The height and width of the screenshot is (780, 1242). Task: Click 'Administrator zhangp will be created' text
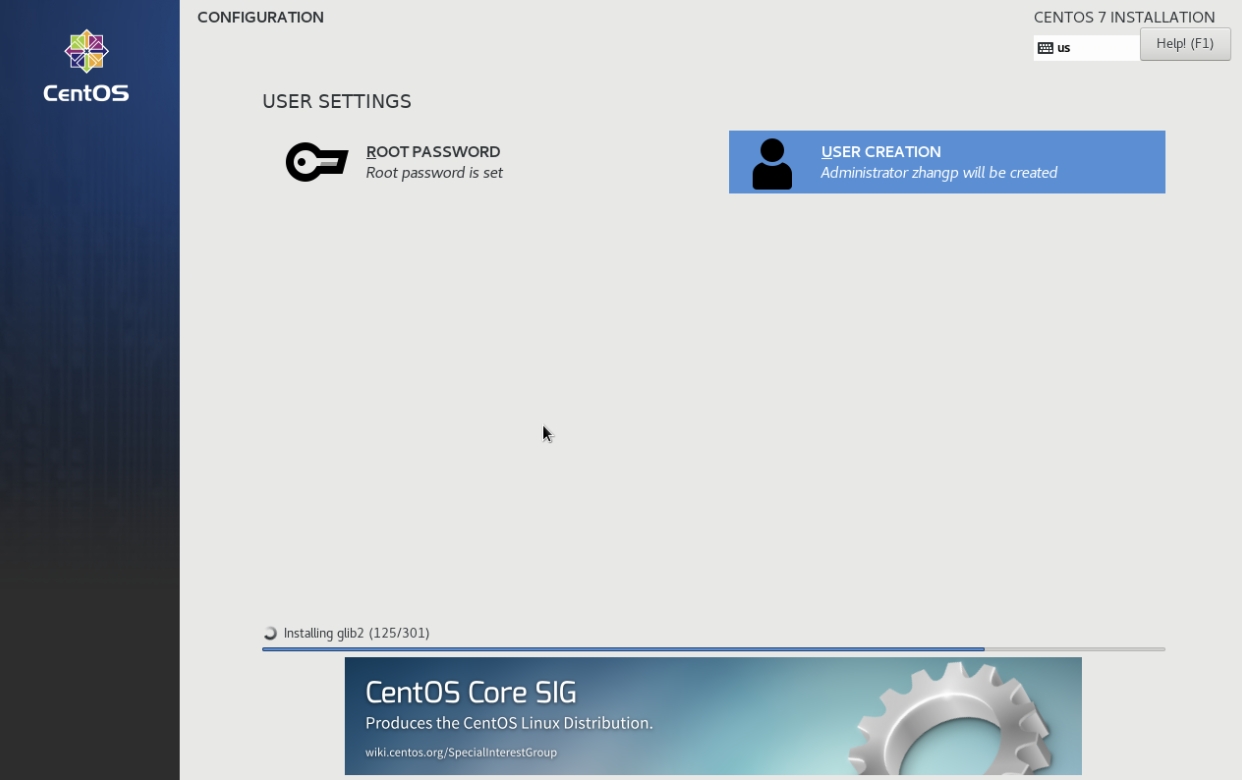pyautogui.click(x=939, y=173)
